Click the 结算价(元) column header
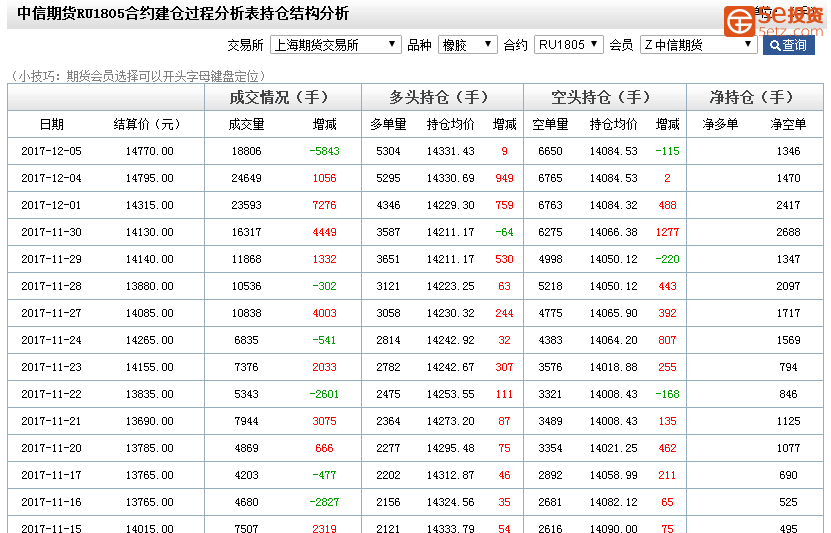 coord(147,125)
